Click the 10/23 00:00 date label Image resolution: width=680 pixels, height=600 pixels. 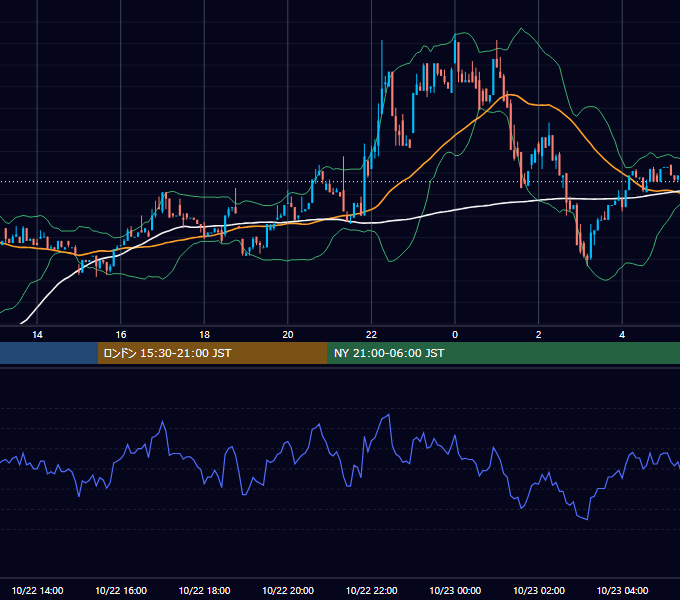[455, 590]
